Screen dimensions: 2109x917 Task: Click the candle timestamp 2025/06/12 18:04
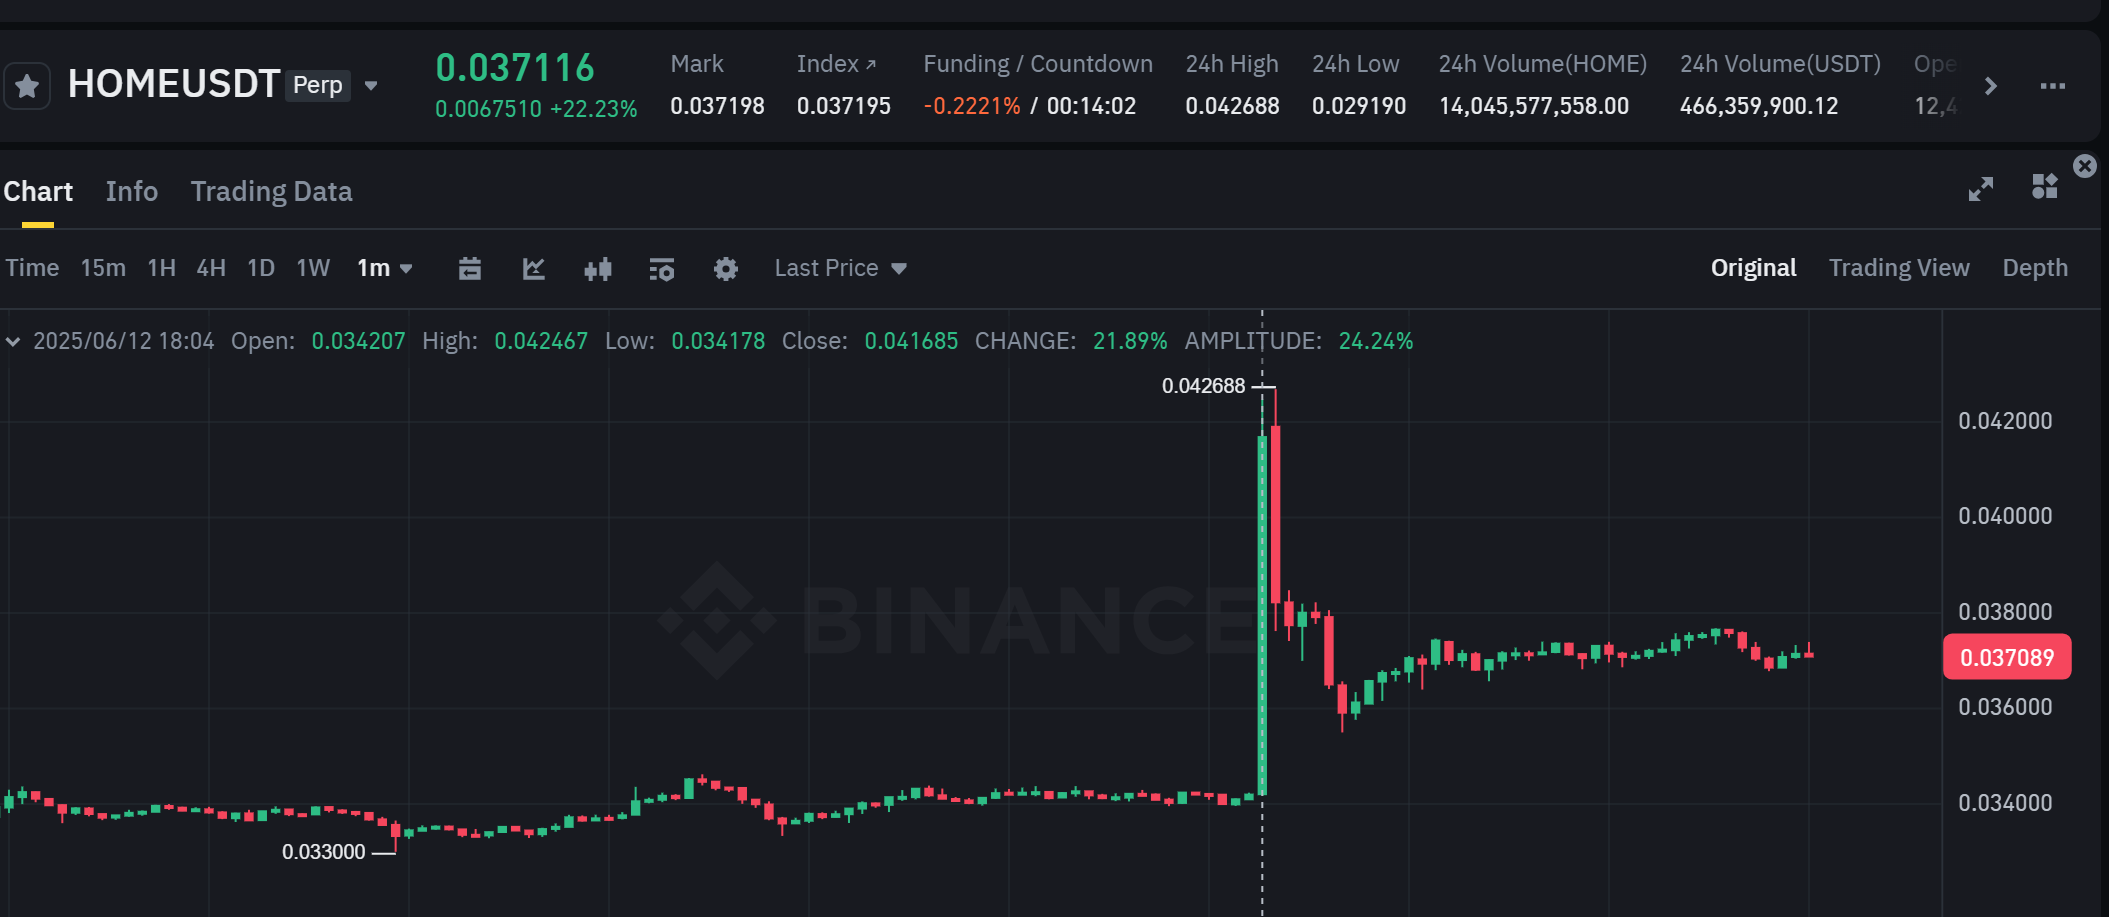[x=124, y=341]
